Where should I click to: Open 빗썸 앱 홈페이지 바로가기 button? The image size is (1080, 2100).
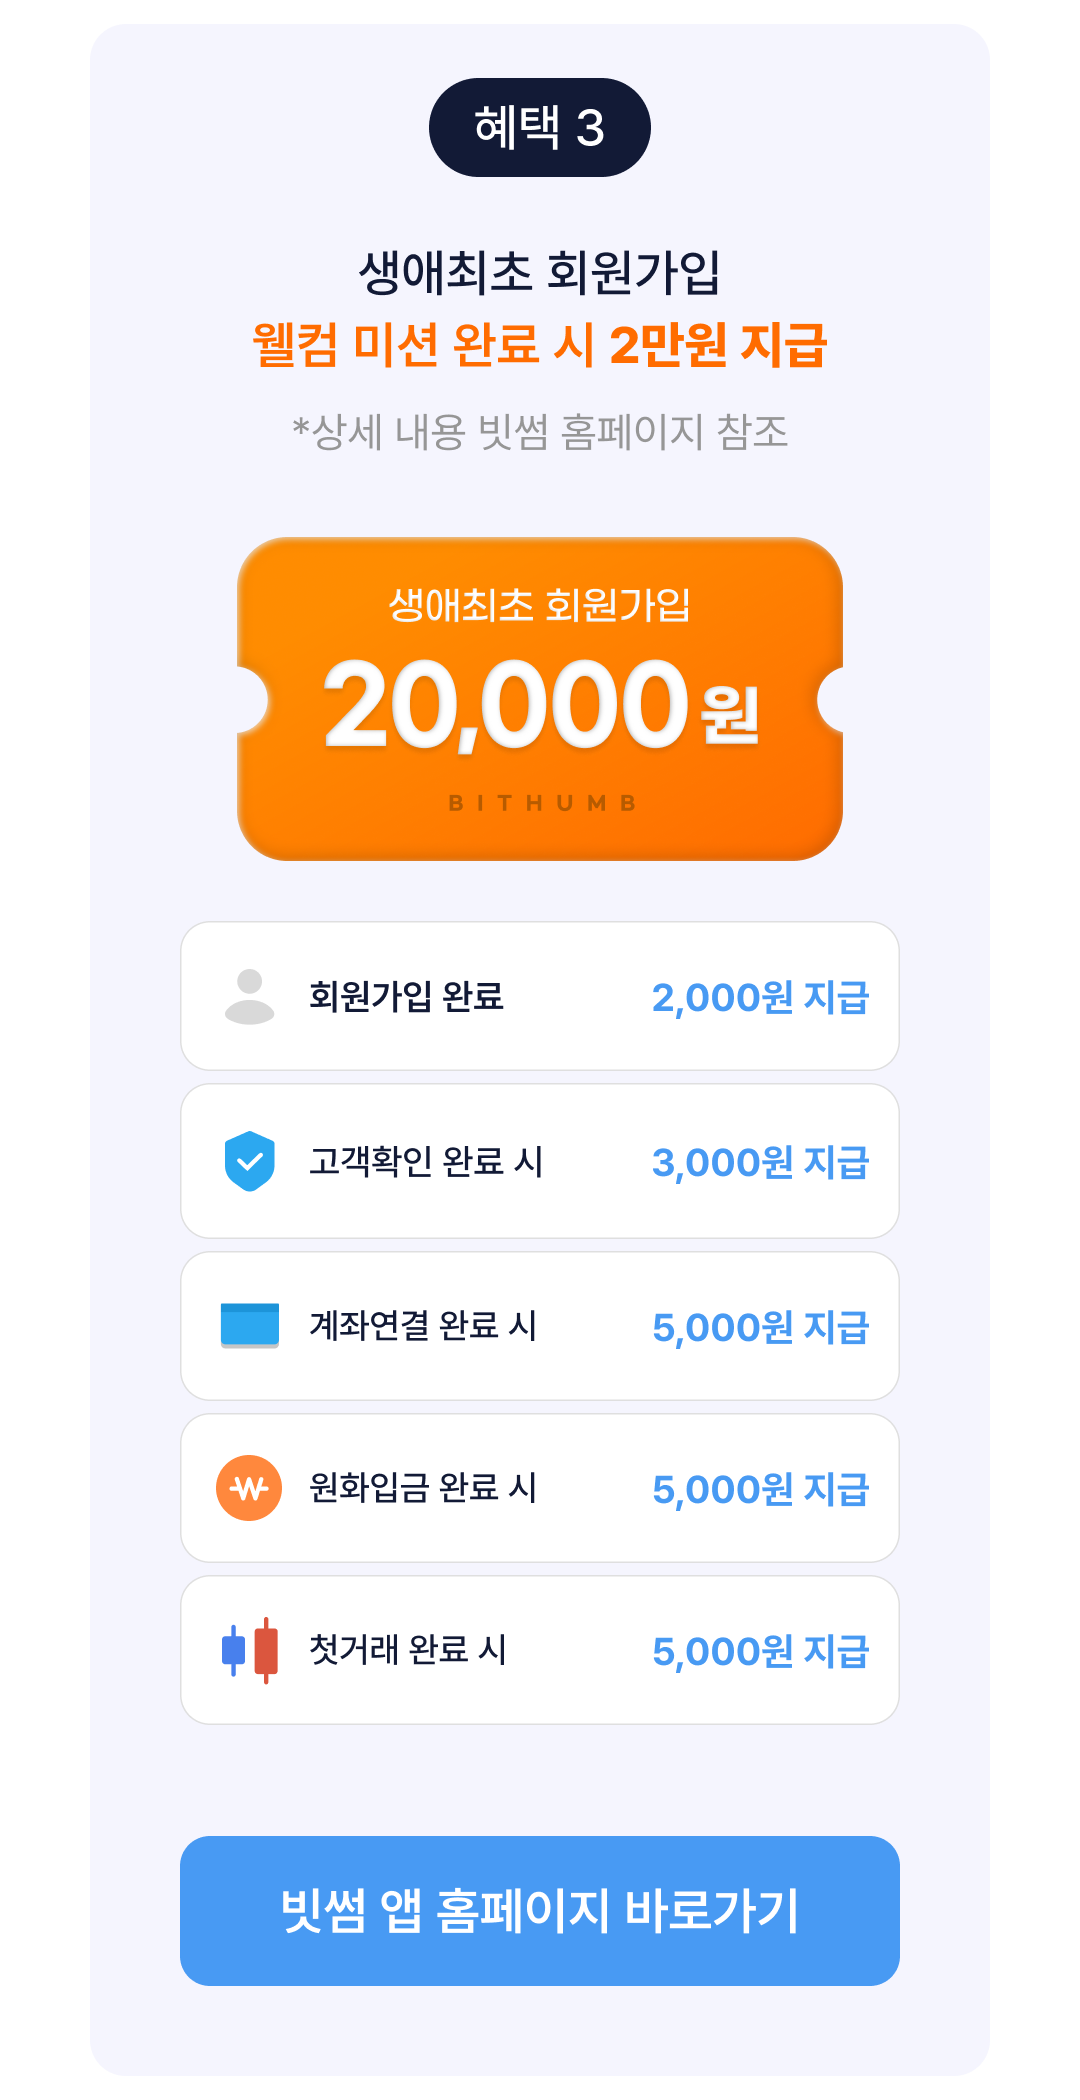(x=540, y=1911)
